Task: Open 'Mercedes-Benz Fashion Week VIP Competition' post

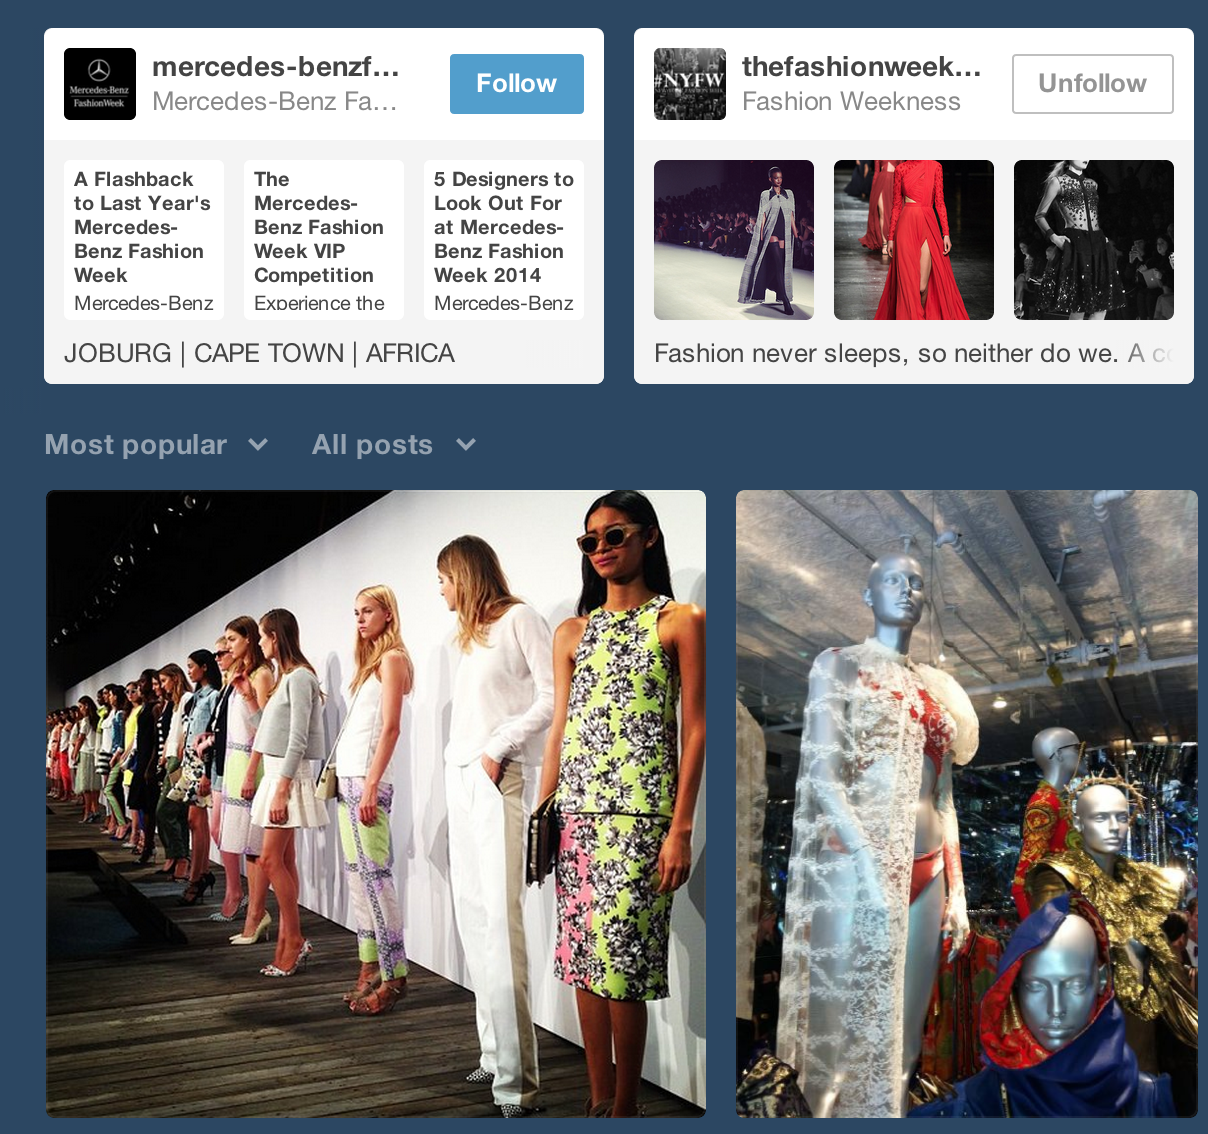Action: 324,240
